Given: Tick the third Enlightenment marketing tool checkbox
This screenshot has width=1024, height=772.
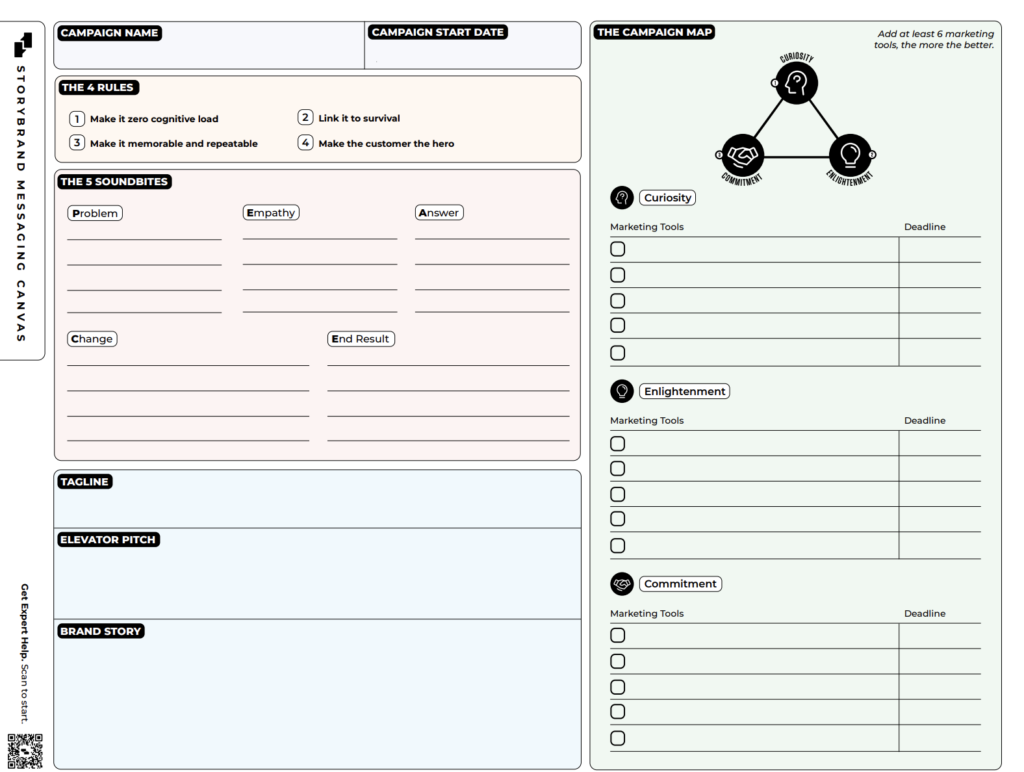Looking at the screenshot, I should pos(617,494).
